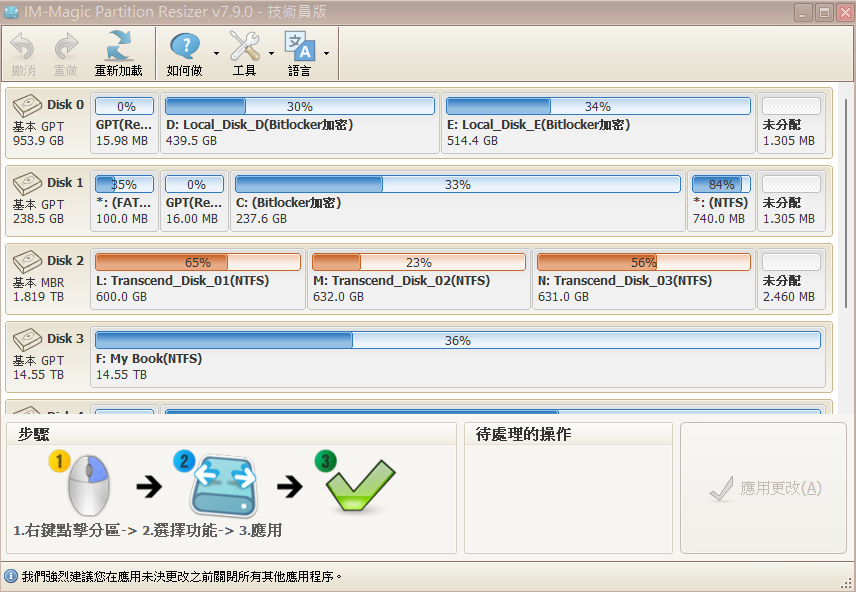Click the 應用更改(A) button
This screenshot has width=856, height=592.
click(764, 488)
